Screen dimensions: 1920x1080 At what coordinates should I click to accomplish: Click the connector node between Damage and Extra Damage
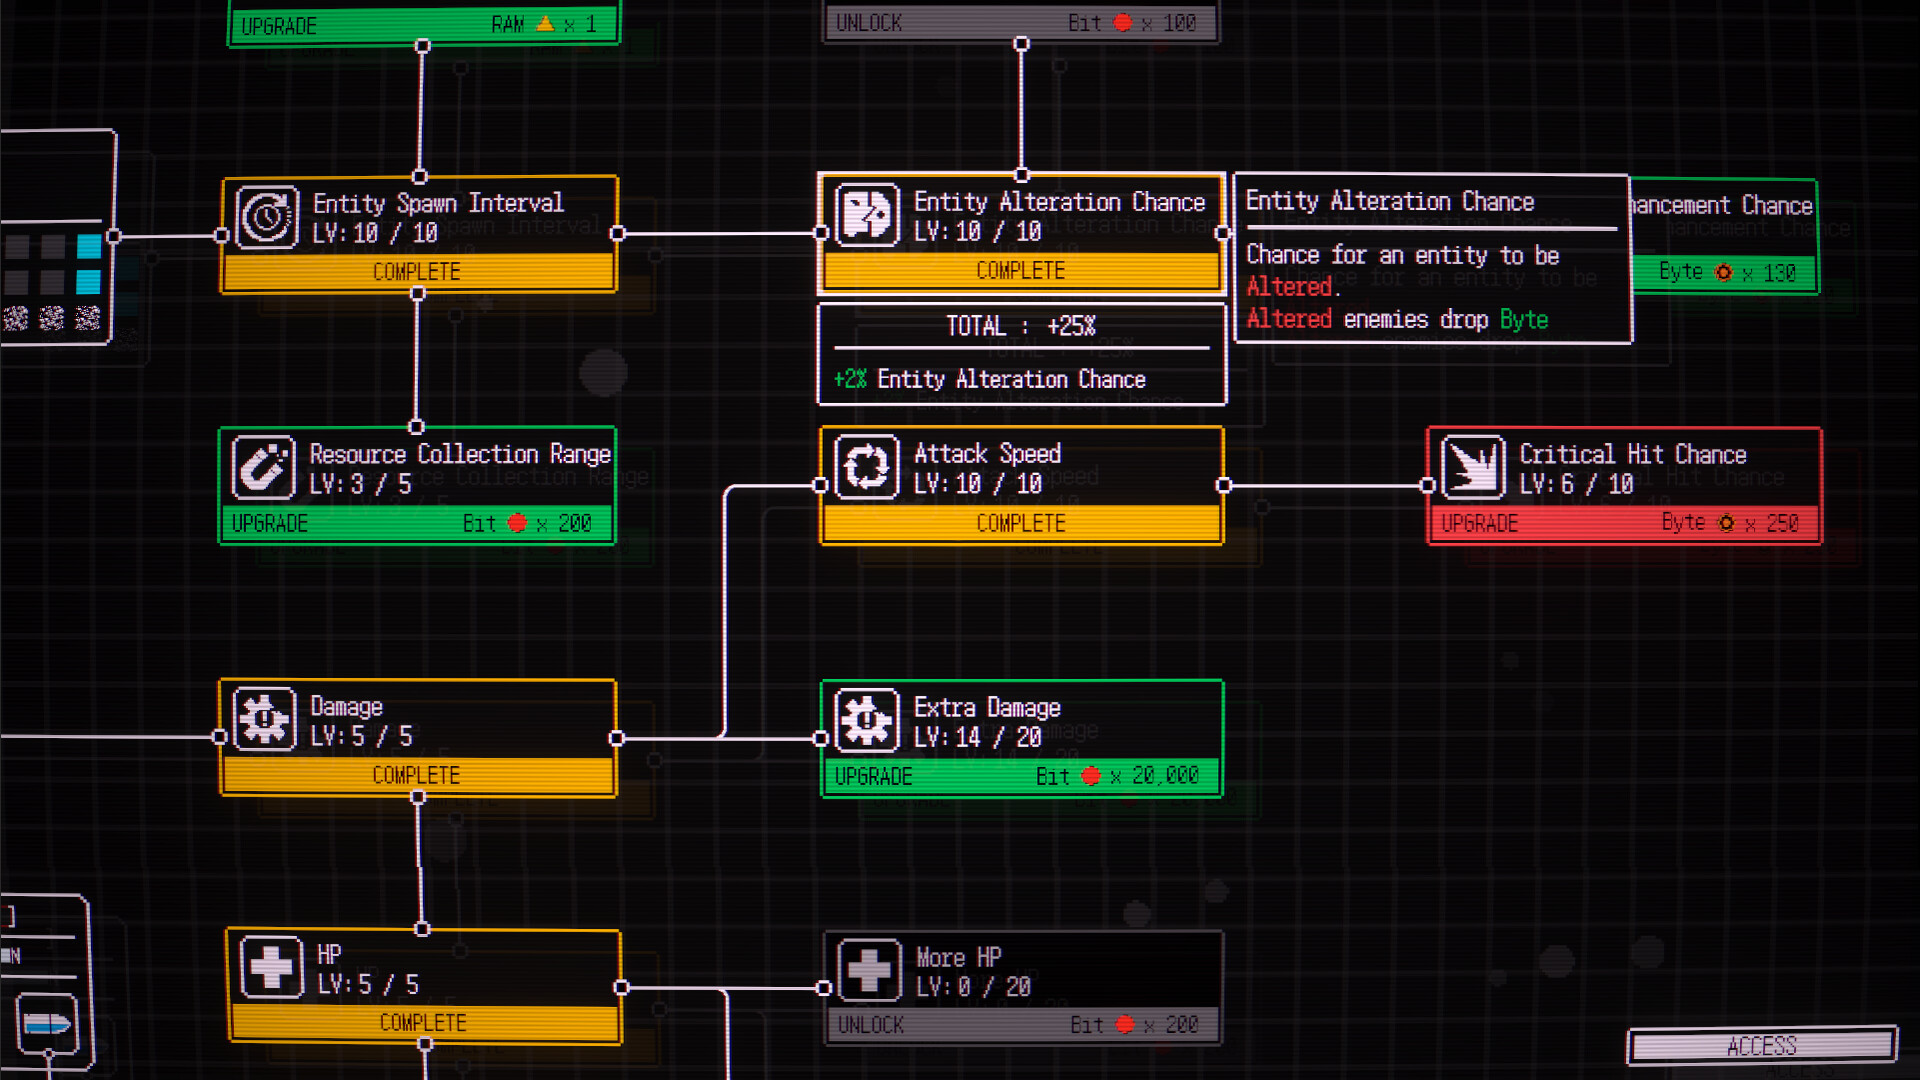[617, 736]
